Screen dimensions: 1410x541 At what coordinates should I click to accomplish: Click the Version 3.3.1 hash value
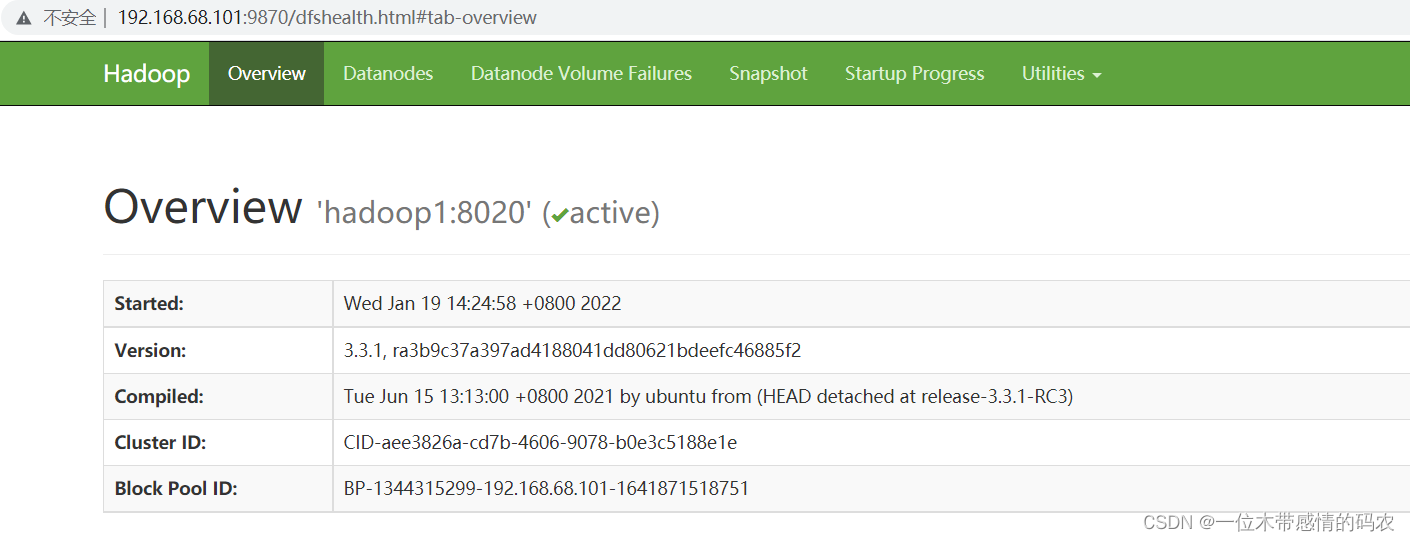pos(572,351)
